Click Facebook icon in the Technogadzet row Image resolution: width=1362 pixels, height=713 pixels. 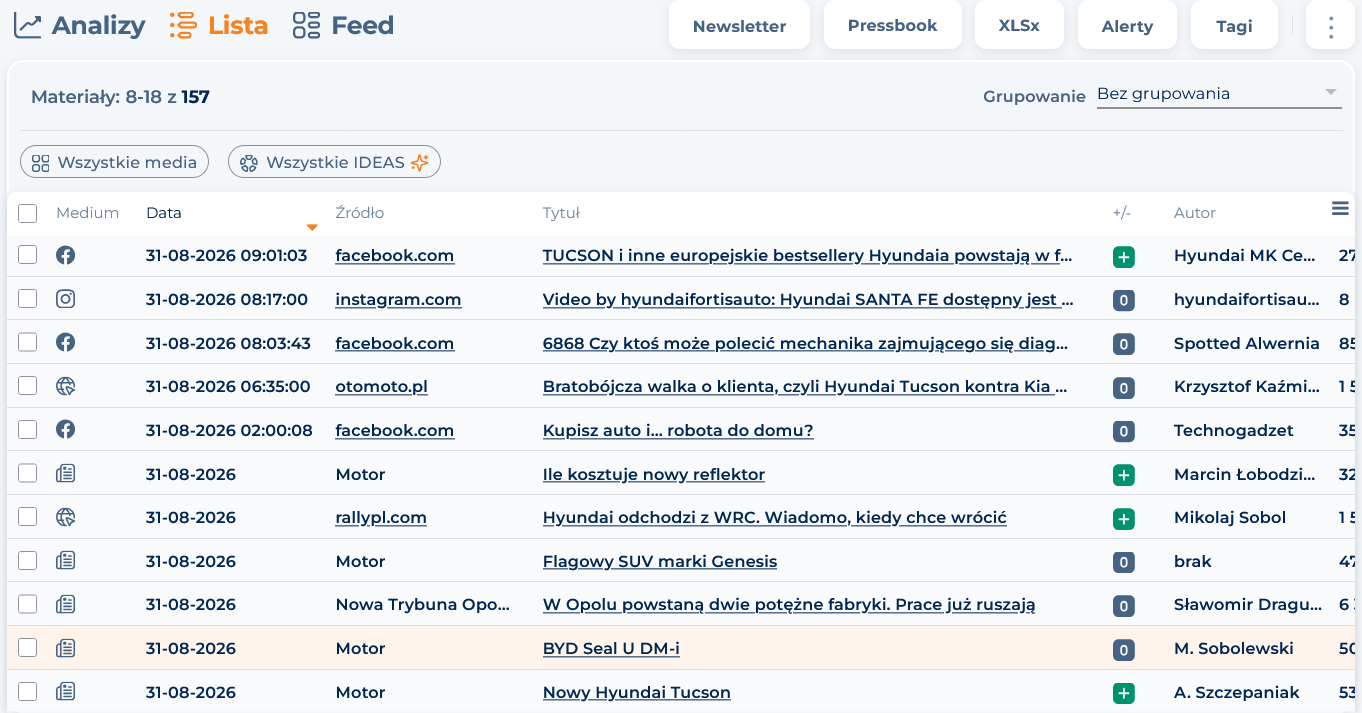click(x=65, y=429)
